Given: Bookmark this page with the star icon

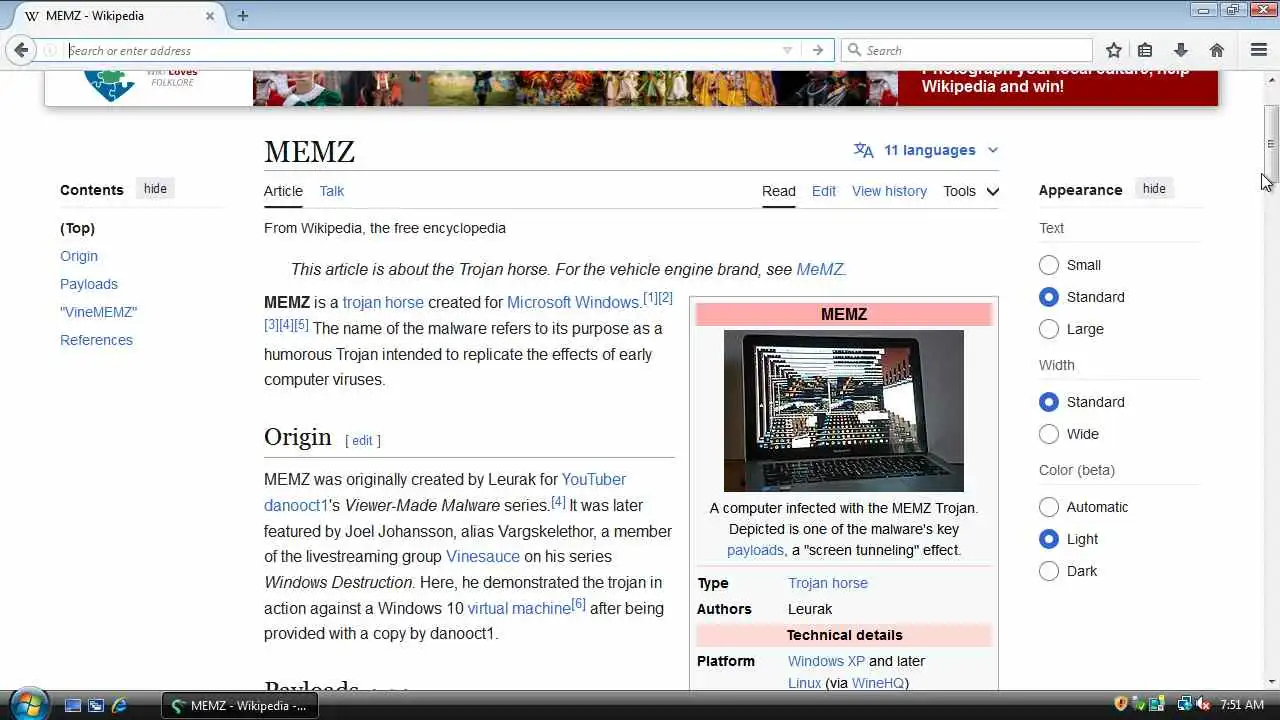Looking at the screenshot, I should point(1114,50).
